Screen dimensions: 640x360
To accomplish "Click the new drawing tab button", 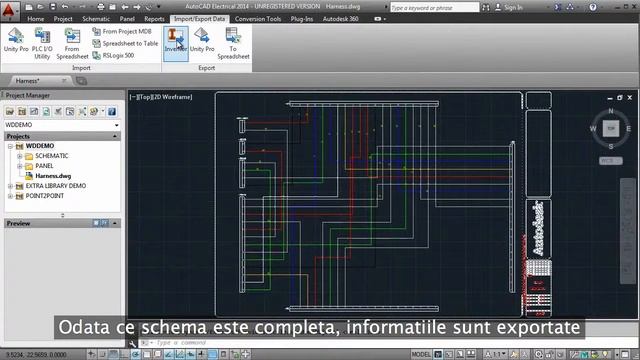I will point(81,81).
